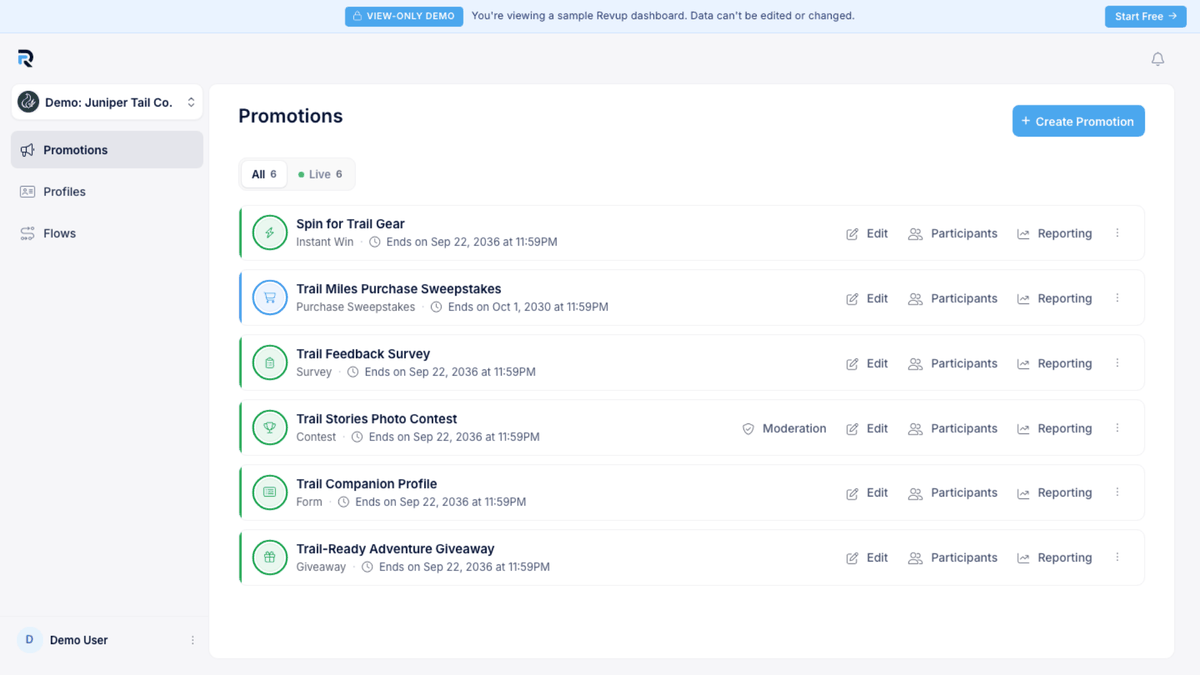The height and width of the screenshot is (675, 1200).
Task: Open Moderation for Trail Stories Photo Contest
Action: [x=784, y=428]
